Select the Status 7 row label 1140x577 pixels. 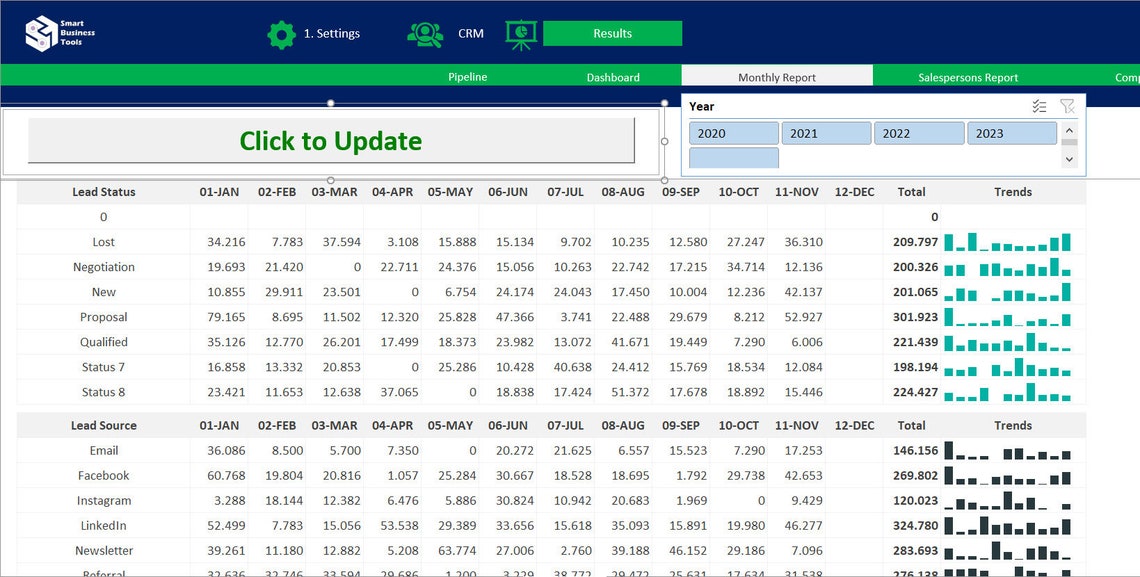pos(103,367)
